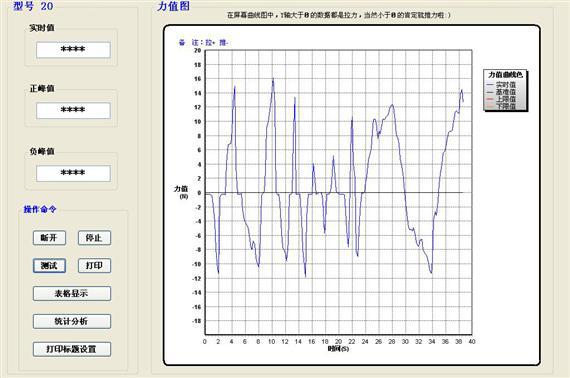The width and height of the screenshot is (570, 378).
Task: Click the 实时值 blue line legend entry
Action: [501, 85]
